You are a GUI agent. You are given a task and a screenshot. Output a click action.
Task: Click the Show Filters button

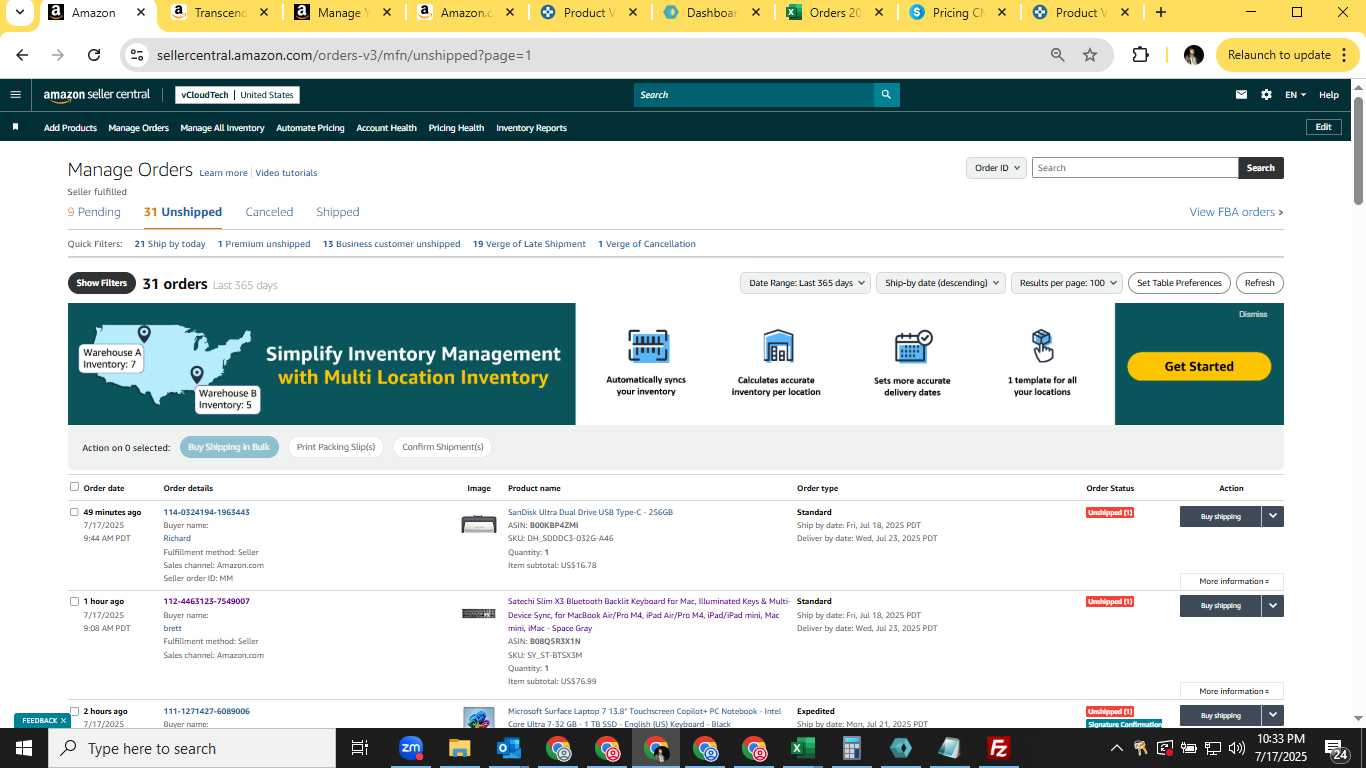102,283
